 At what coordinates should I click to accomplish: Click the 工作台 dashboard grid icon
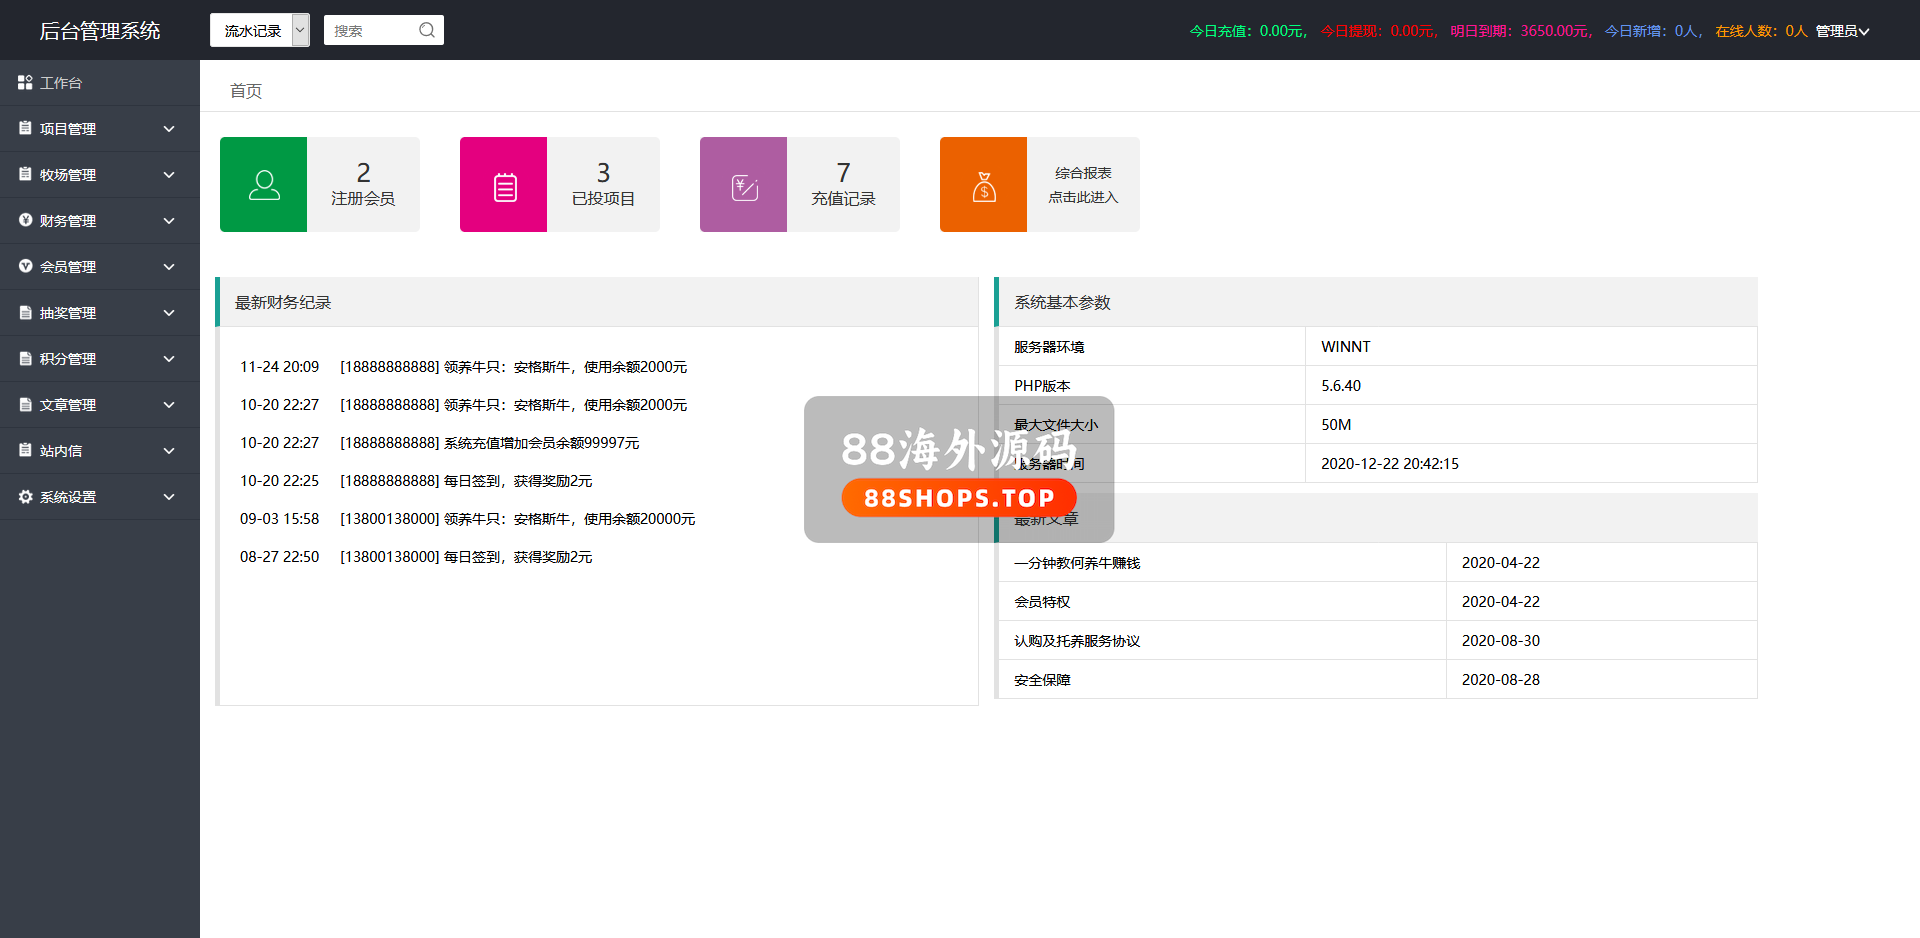[25, 83]
